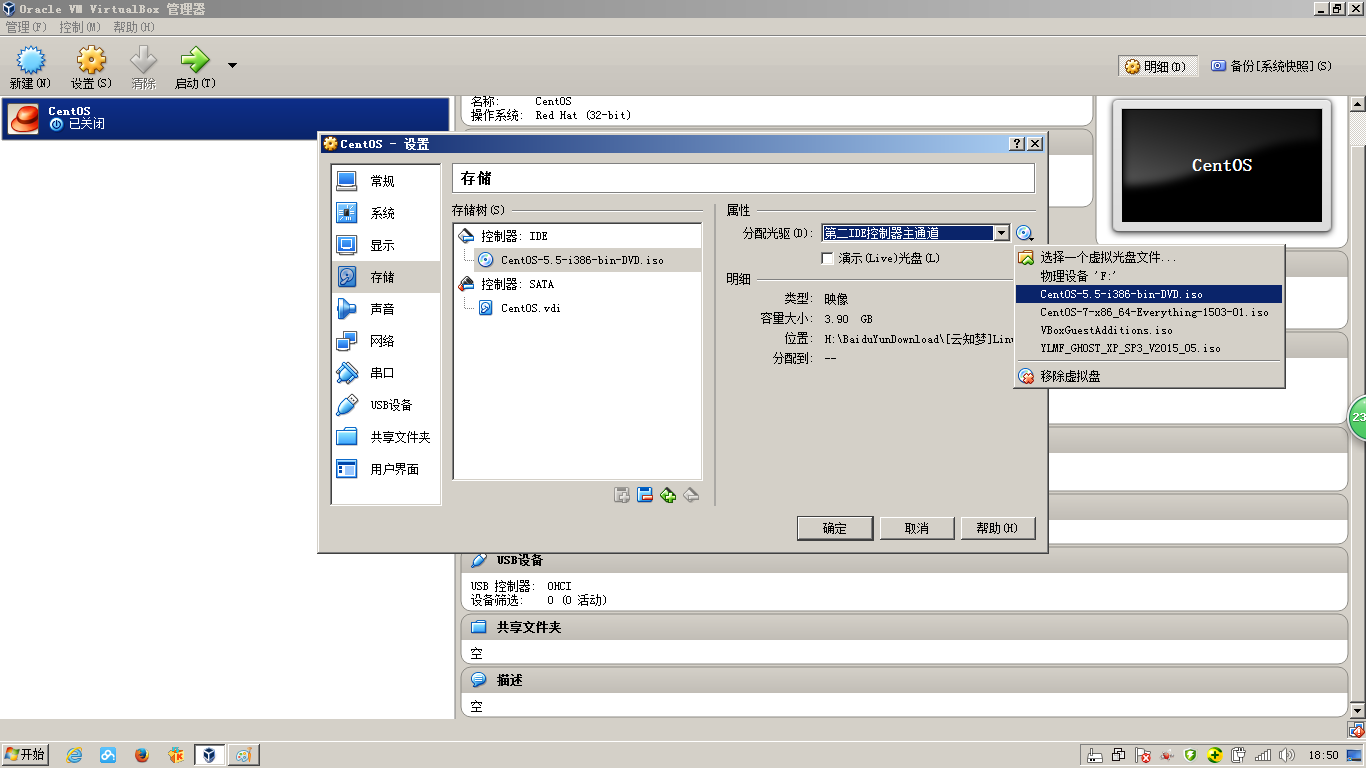Click the VirtualBox taskbar button
Screen dimensions: 1366x768
pyautogui.click(x=209, y=755)
